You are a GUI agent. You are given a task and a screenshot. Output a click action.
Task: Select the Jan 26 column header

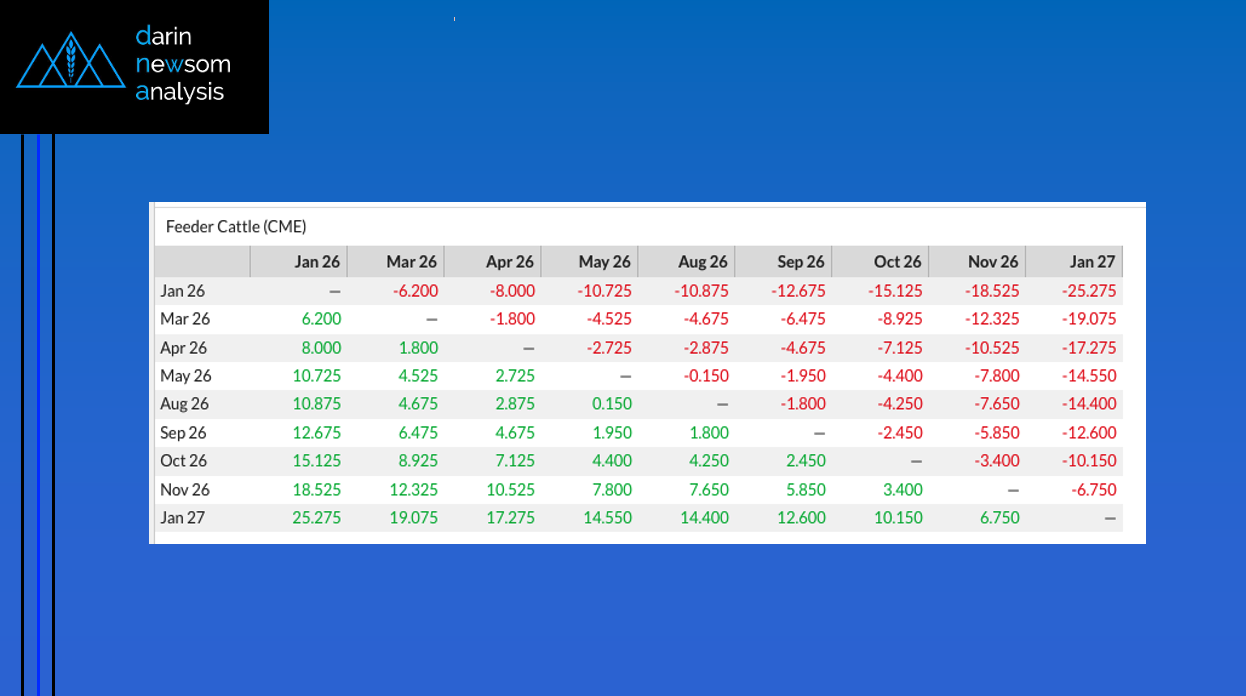[x=317, y=262]
